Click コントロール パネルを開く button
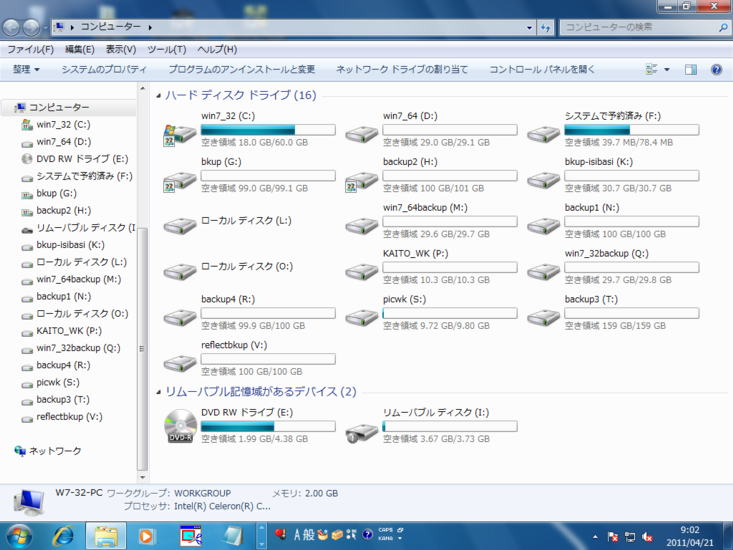Viewport: 733px width, 550px height. tap(542, 70)
